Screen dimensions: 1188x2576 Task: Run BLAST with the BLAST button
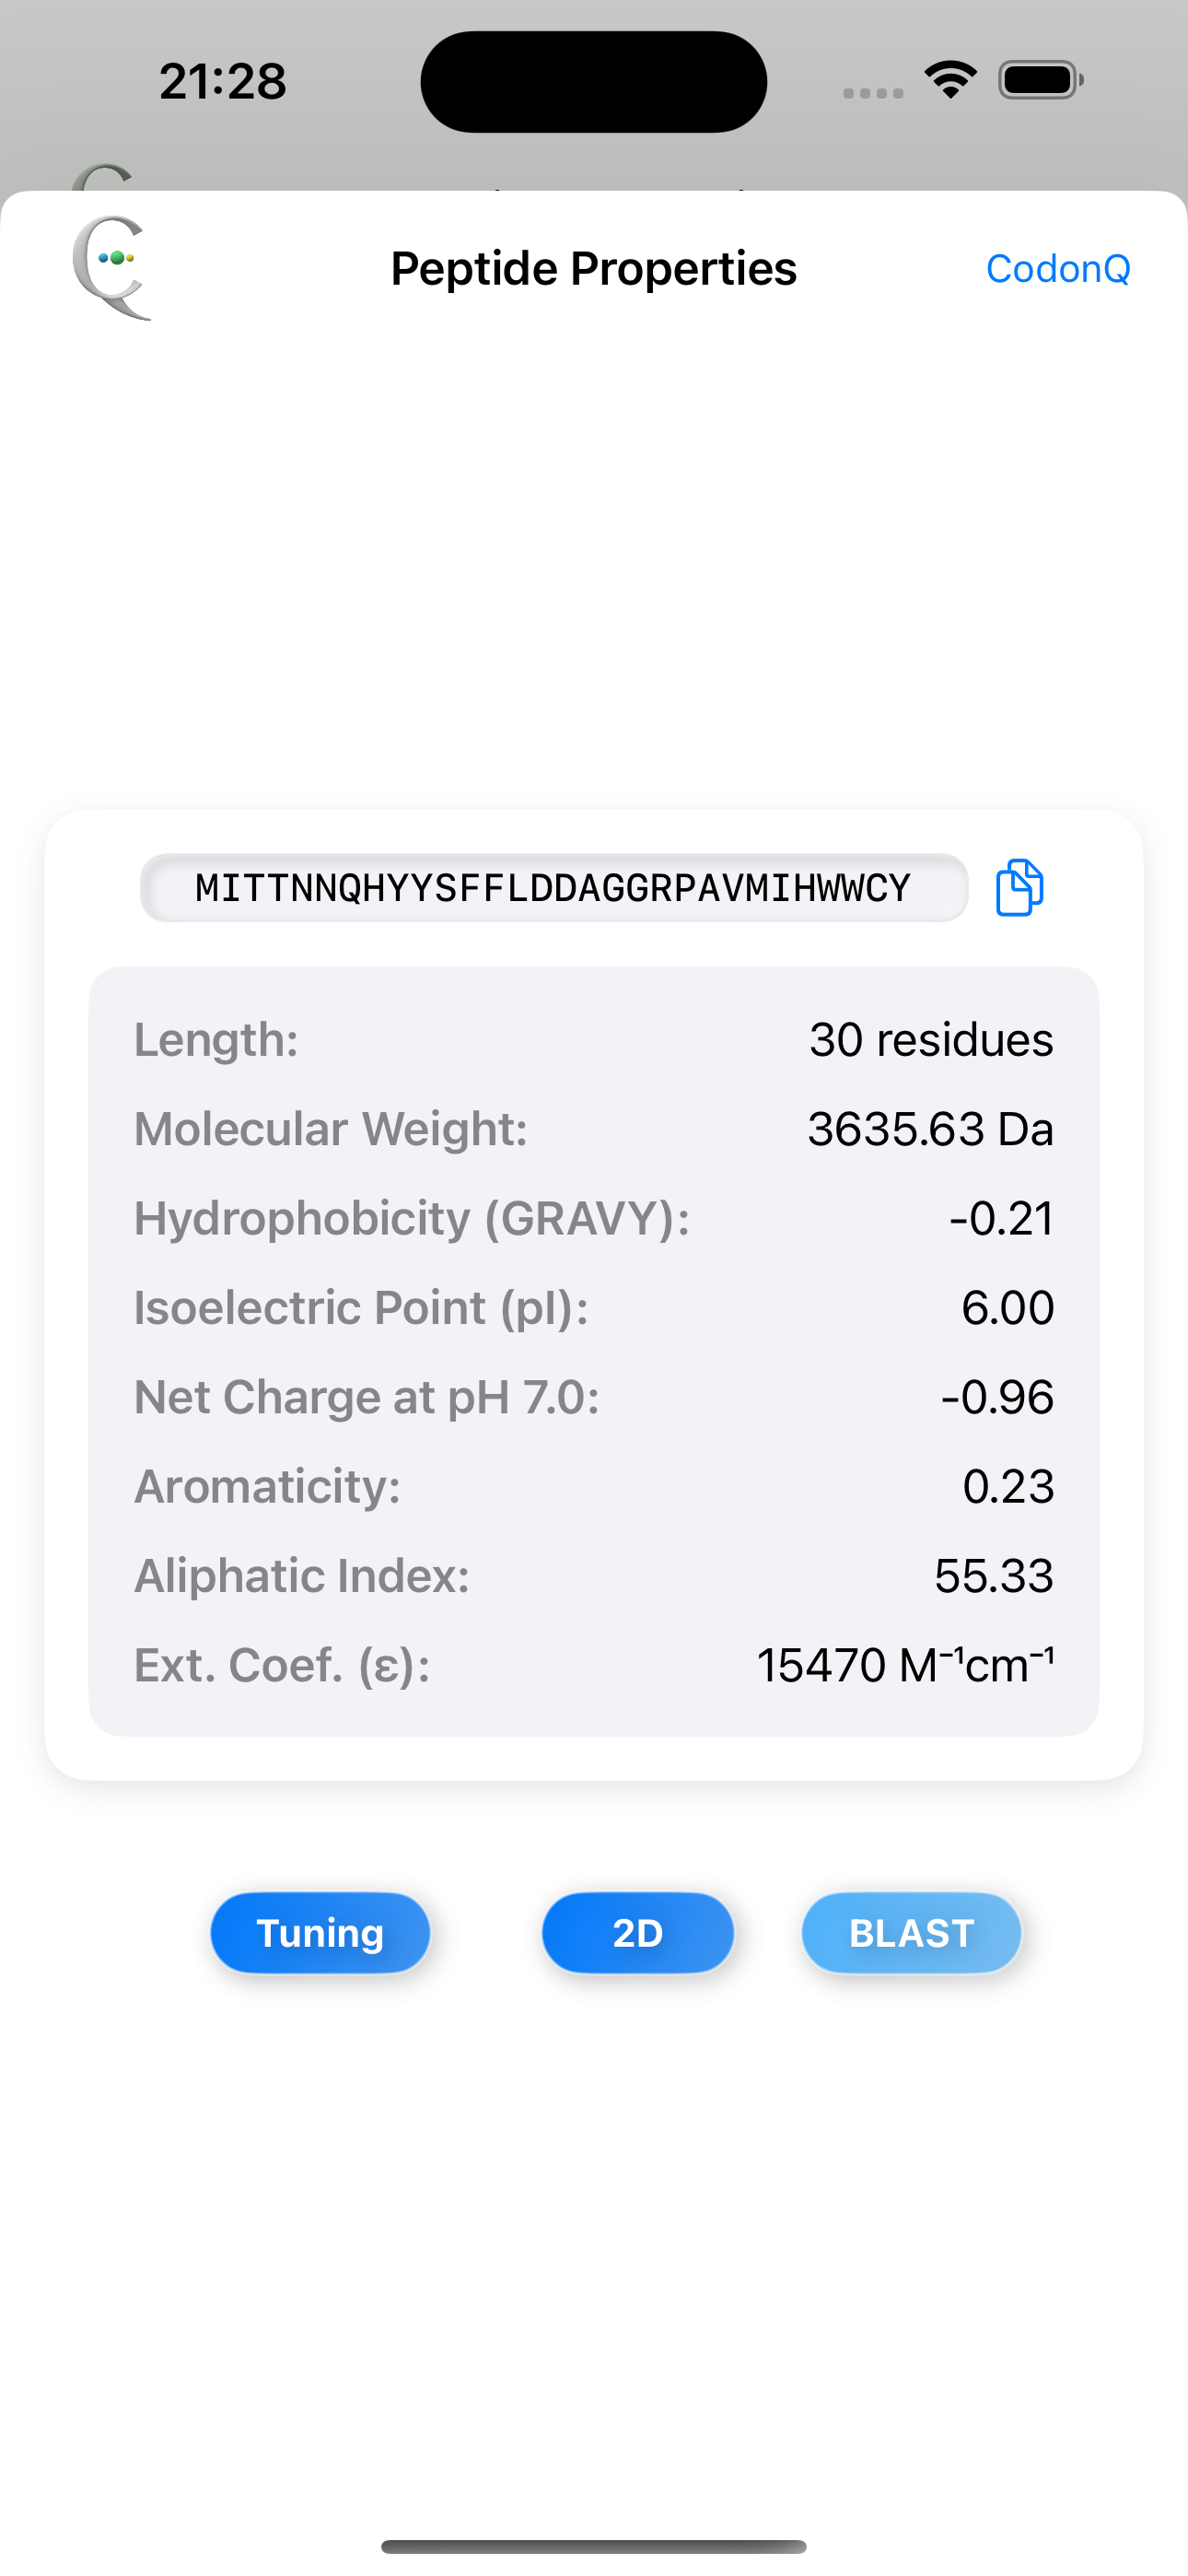pyautogui.click(x=911, y=1933)
